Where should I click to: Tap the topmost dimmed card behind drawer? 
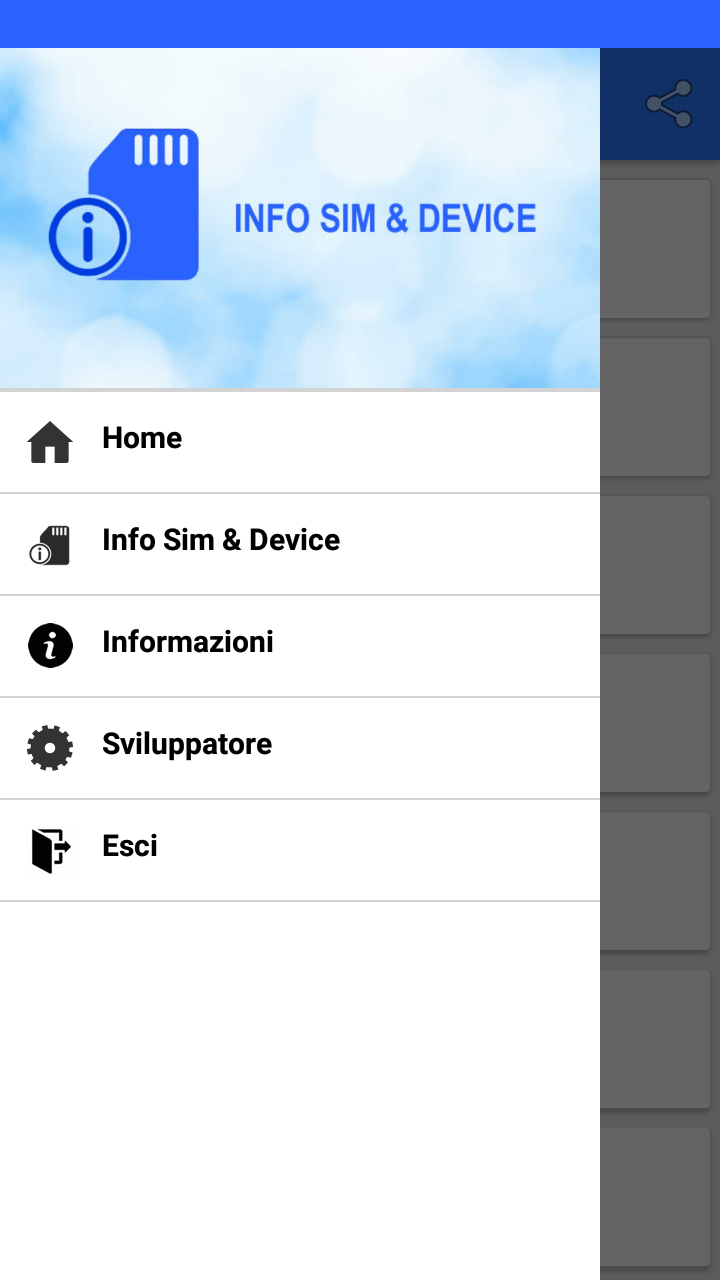(655, 250)
